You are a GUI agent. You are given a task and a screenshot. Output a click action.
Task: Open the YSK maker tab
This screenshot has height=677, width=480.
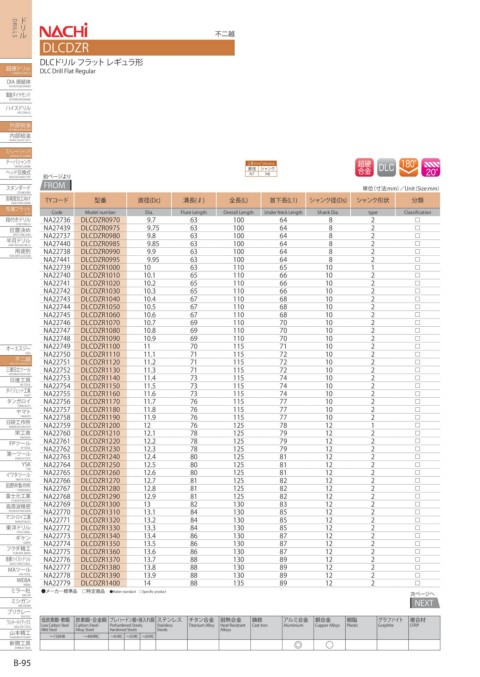[16, 465]
